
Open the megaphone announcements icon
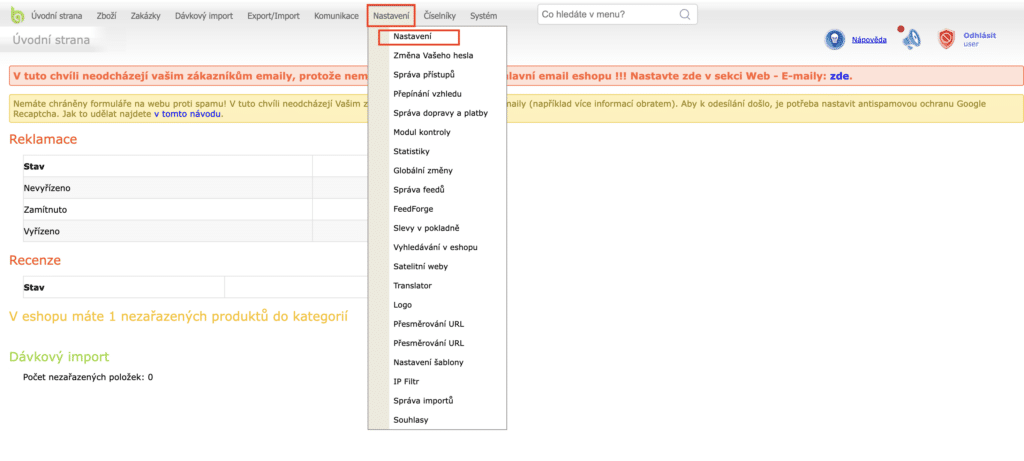pos(910,39)
